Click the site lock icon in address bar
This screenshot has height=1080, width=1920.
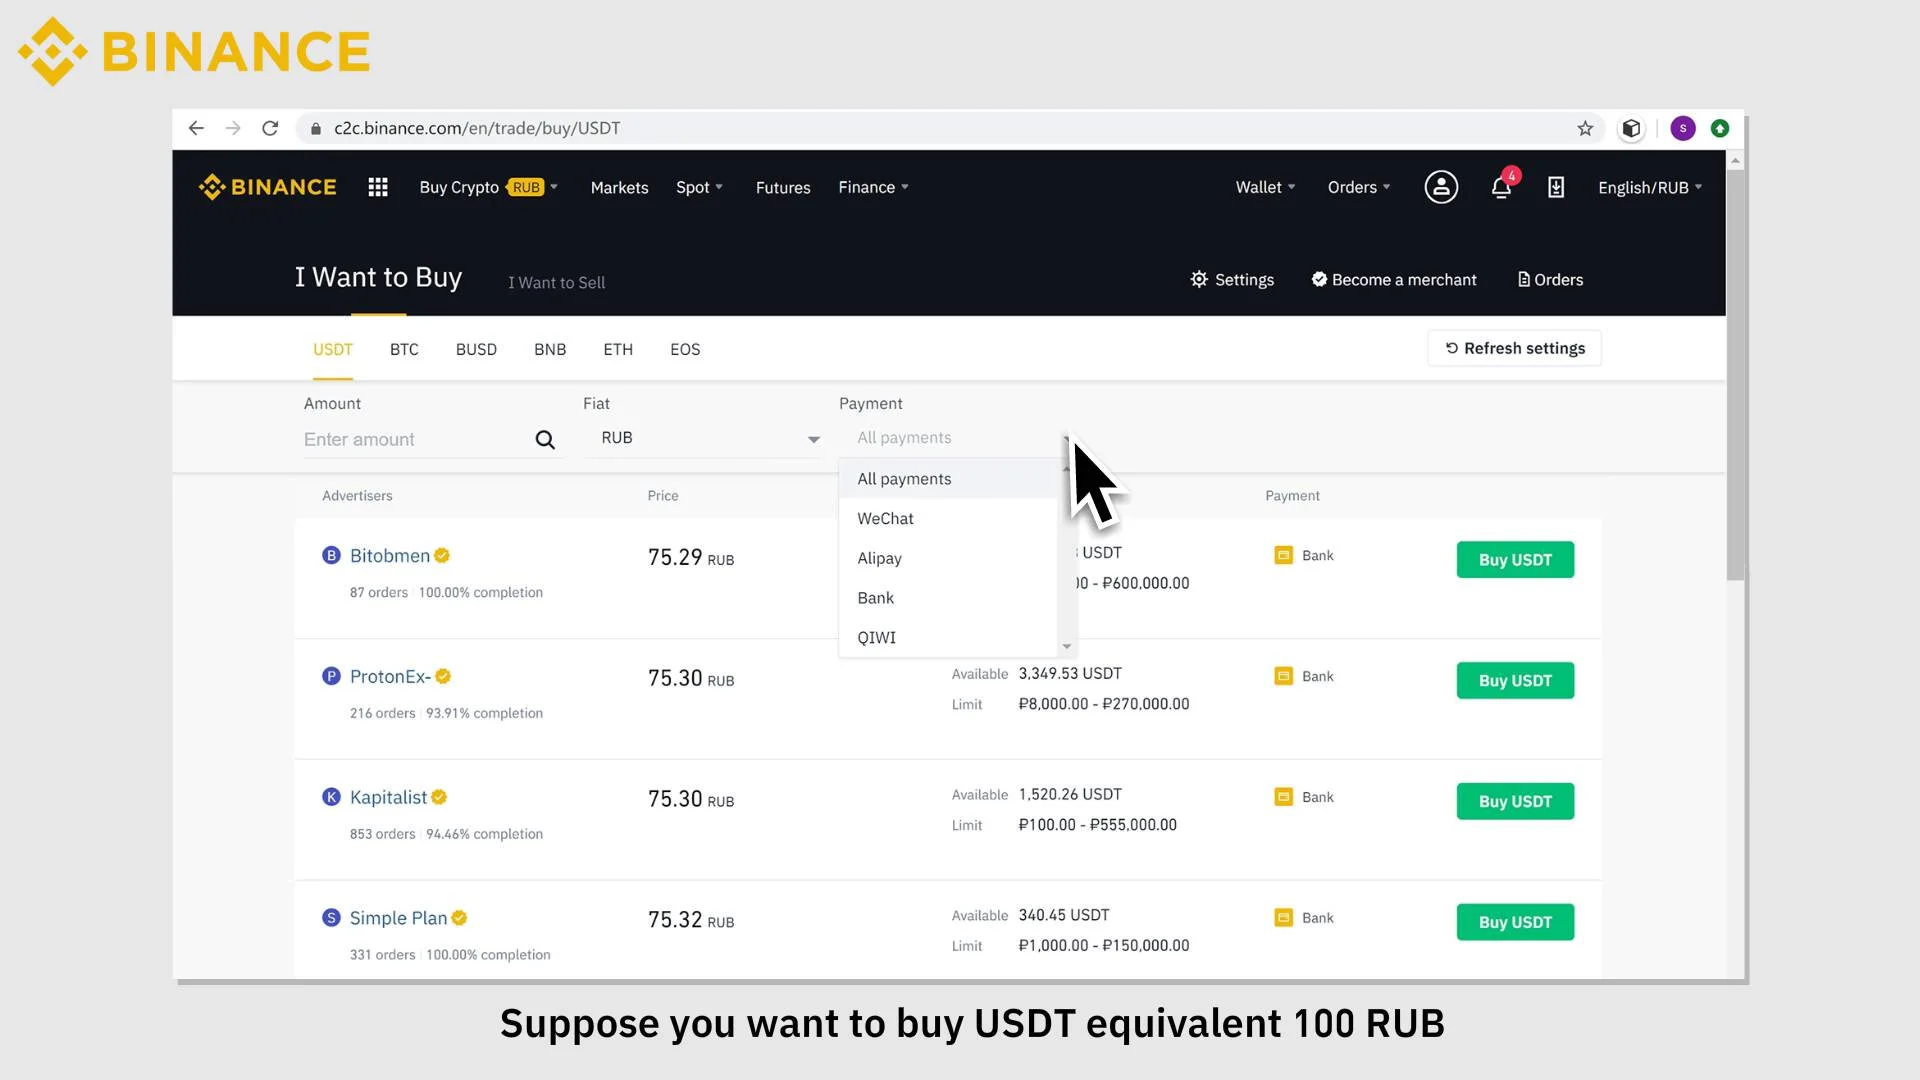316,128
